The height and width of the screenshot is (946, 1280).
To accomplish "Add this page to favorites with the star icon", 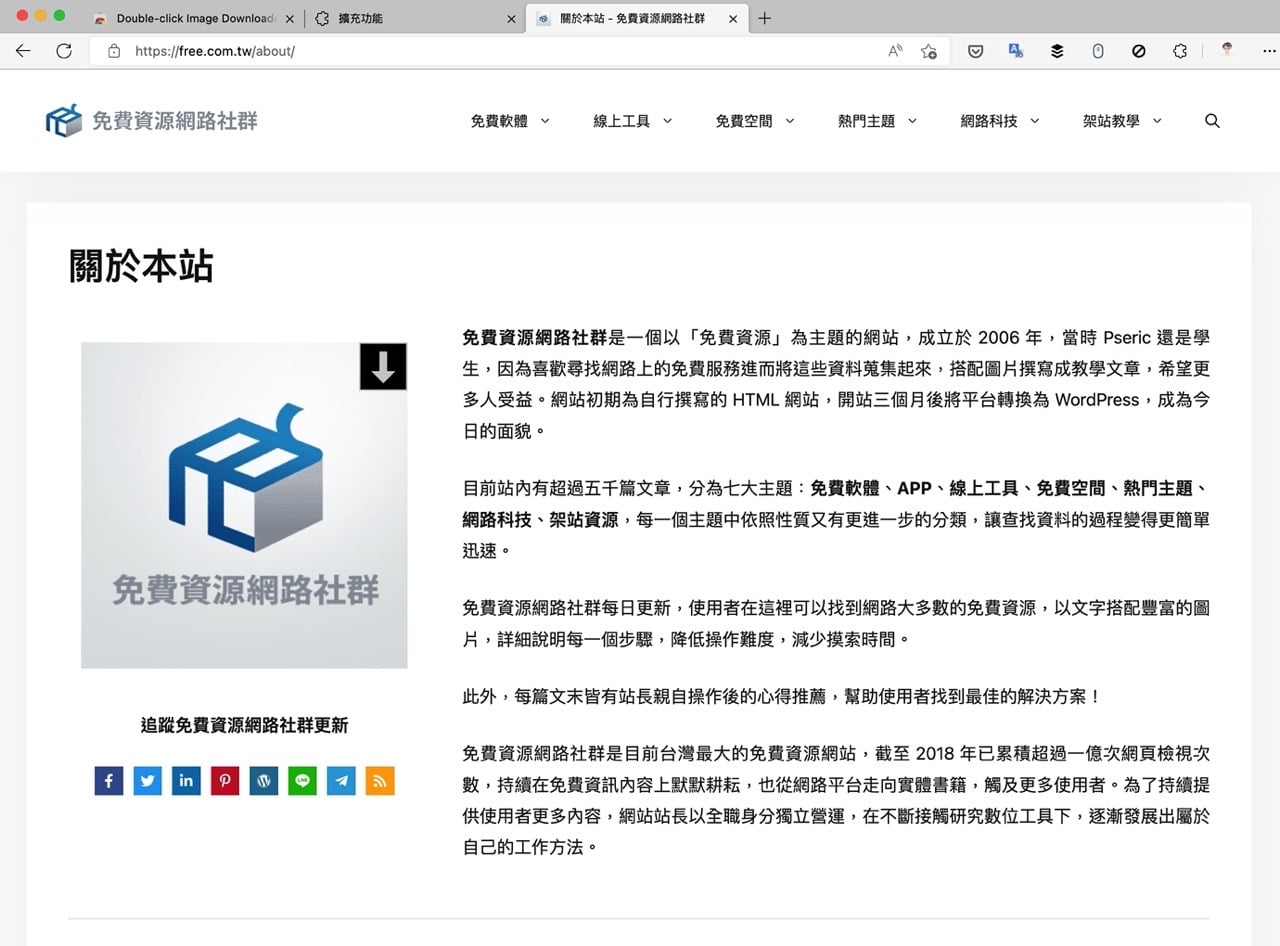I will pos(929,51).
